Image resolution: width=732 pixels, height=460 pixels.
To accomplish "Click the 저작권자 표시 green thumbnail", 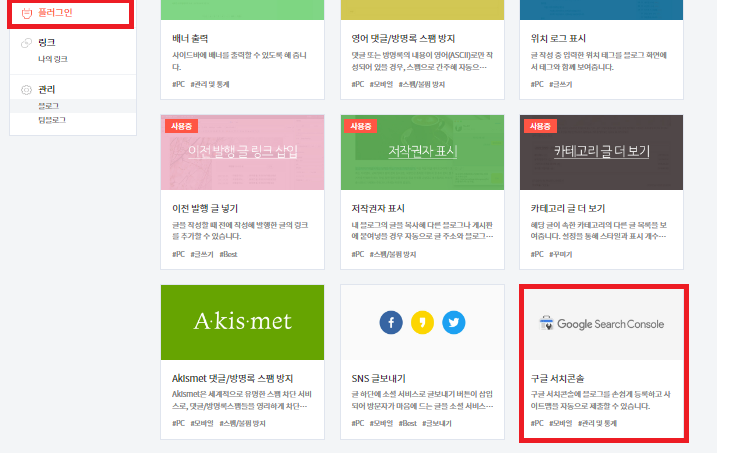I will [x=422, y=152].
